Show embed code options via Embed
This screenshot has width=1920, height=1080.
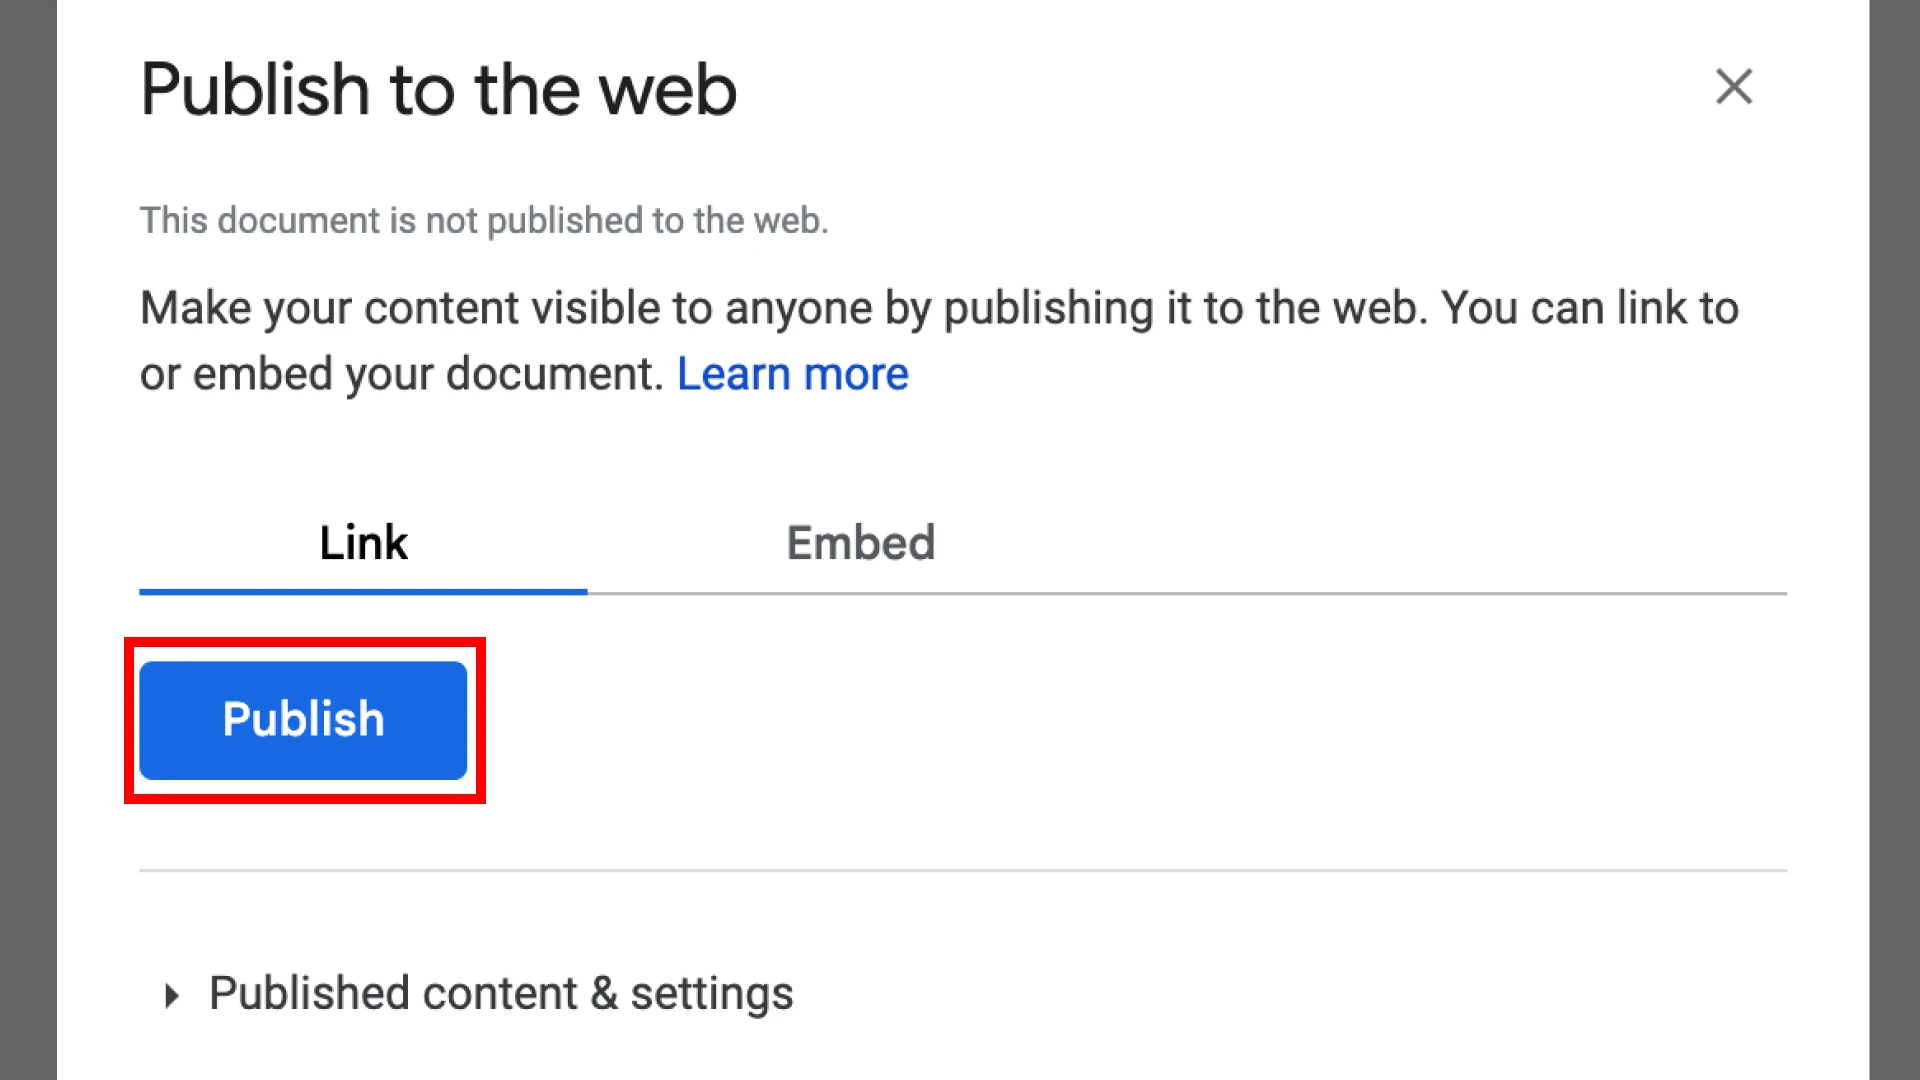860,544
